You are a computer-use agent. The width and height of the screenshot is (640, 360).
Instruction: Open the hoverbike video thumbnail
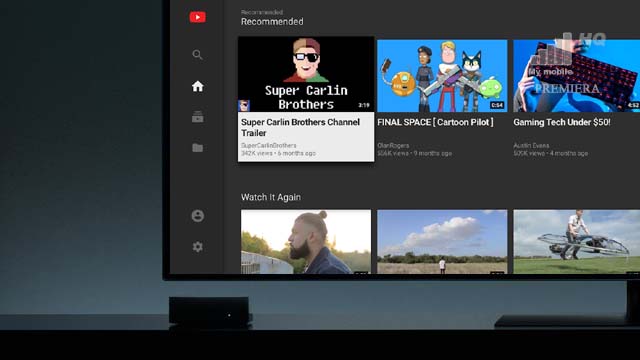576,242
